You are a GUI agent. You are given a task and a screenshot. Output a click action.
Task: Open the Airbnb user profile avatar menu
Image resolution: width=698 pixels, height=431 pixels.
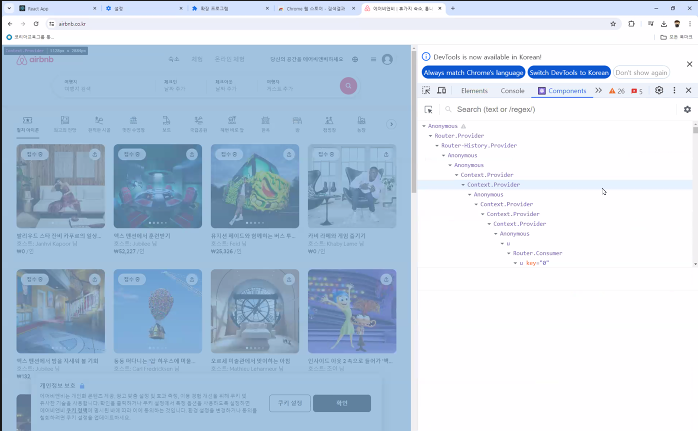(387, 59)
